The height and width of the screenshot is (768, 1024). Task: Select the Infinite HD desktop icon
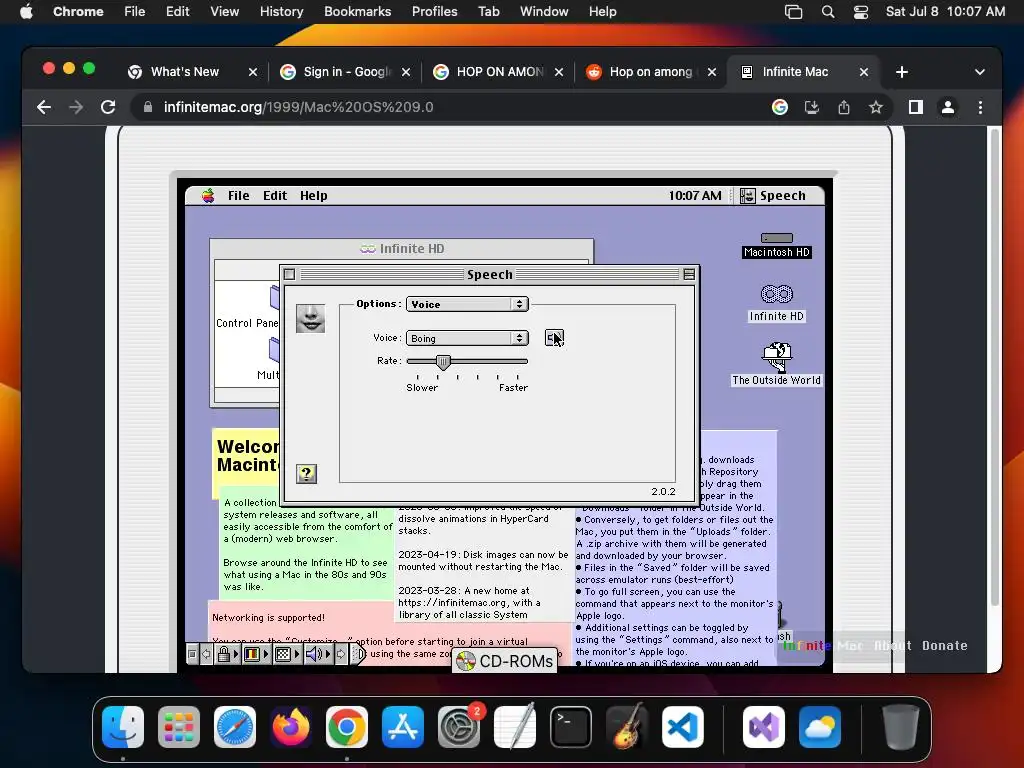[776, 303]
